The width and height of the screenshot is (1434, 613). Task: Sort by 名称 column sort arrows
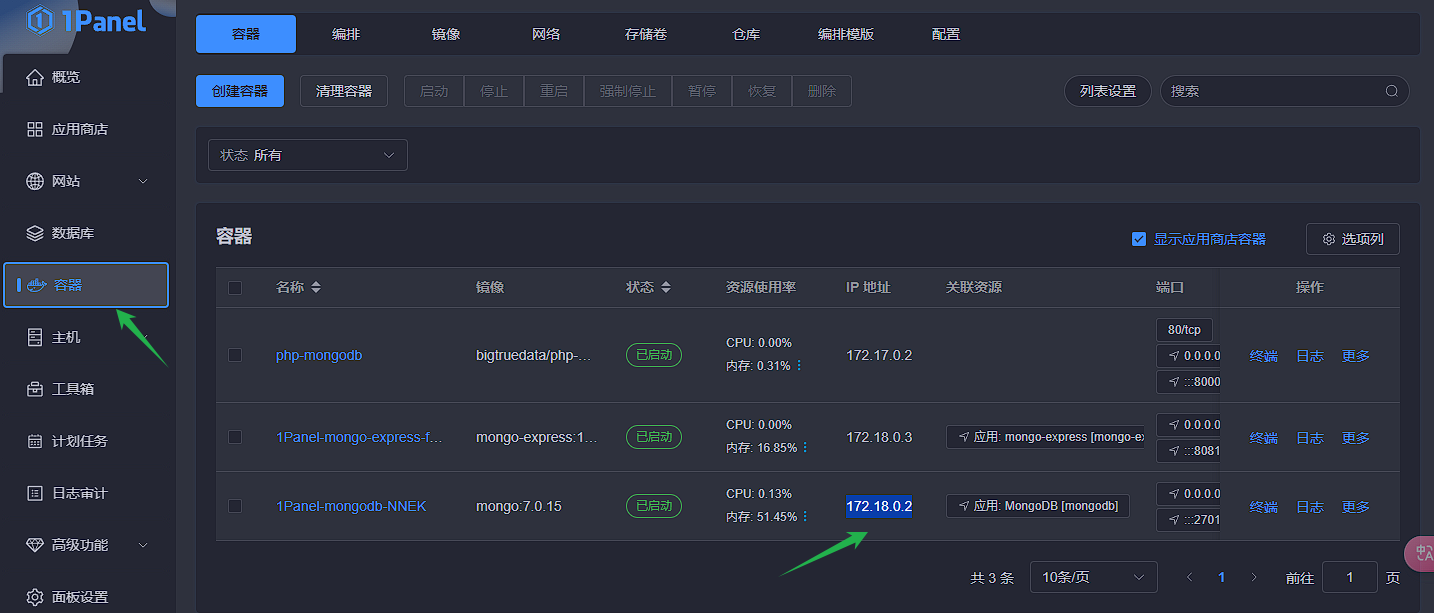click(316, 288)
